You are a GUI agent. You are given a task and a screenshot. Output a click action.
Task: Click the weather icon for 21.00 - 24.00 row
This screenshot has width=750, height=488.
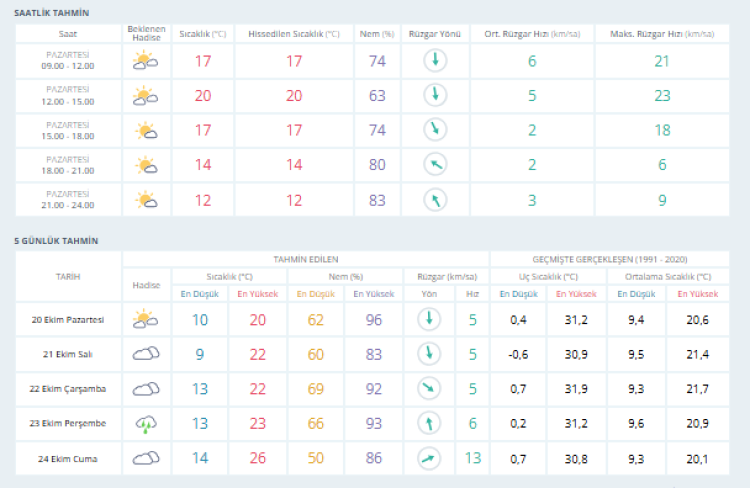point(146,200)
